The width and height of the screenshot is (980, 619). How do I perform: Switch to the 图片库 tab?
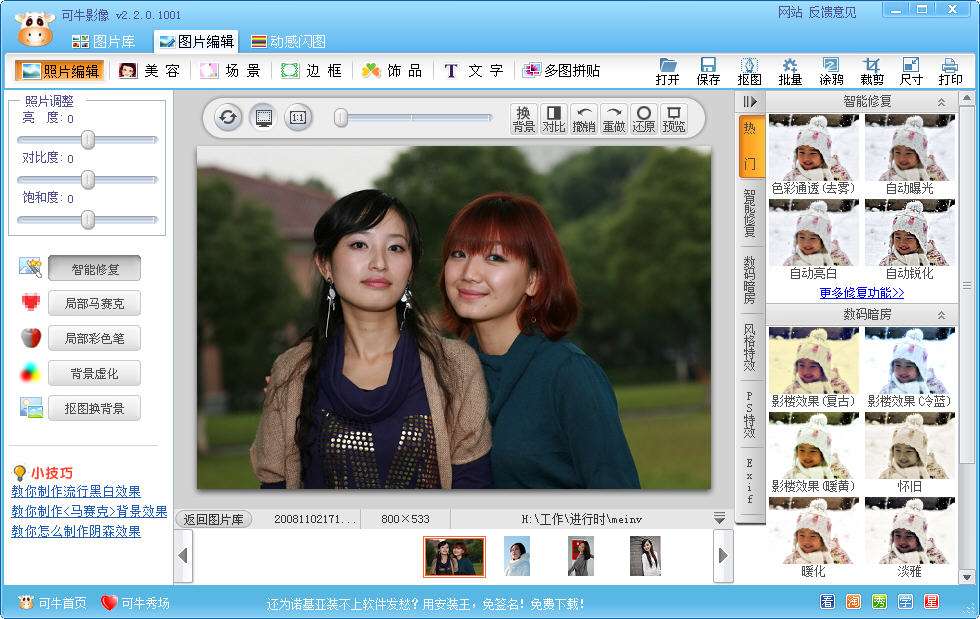coord(103,42)
